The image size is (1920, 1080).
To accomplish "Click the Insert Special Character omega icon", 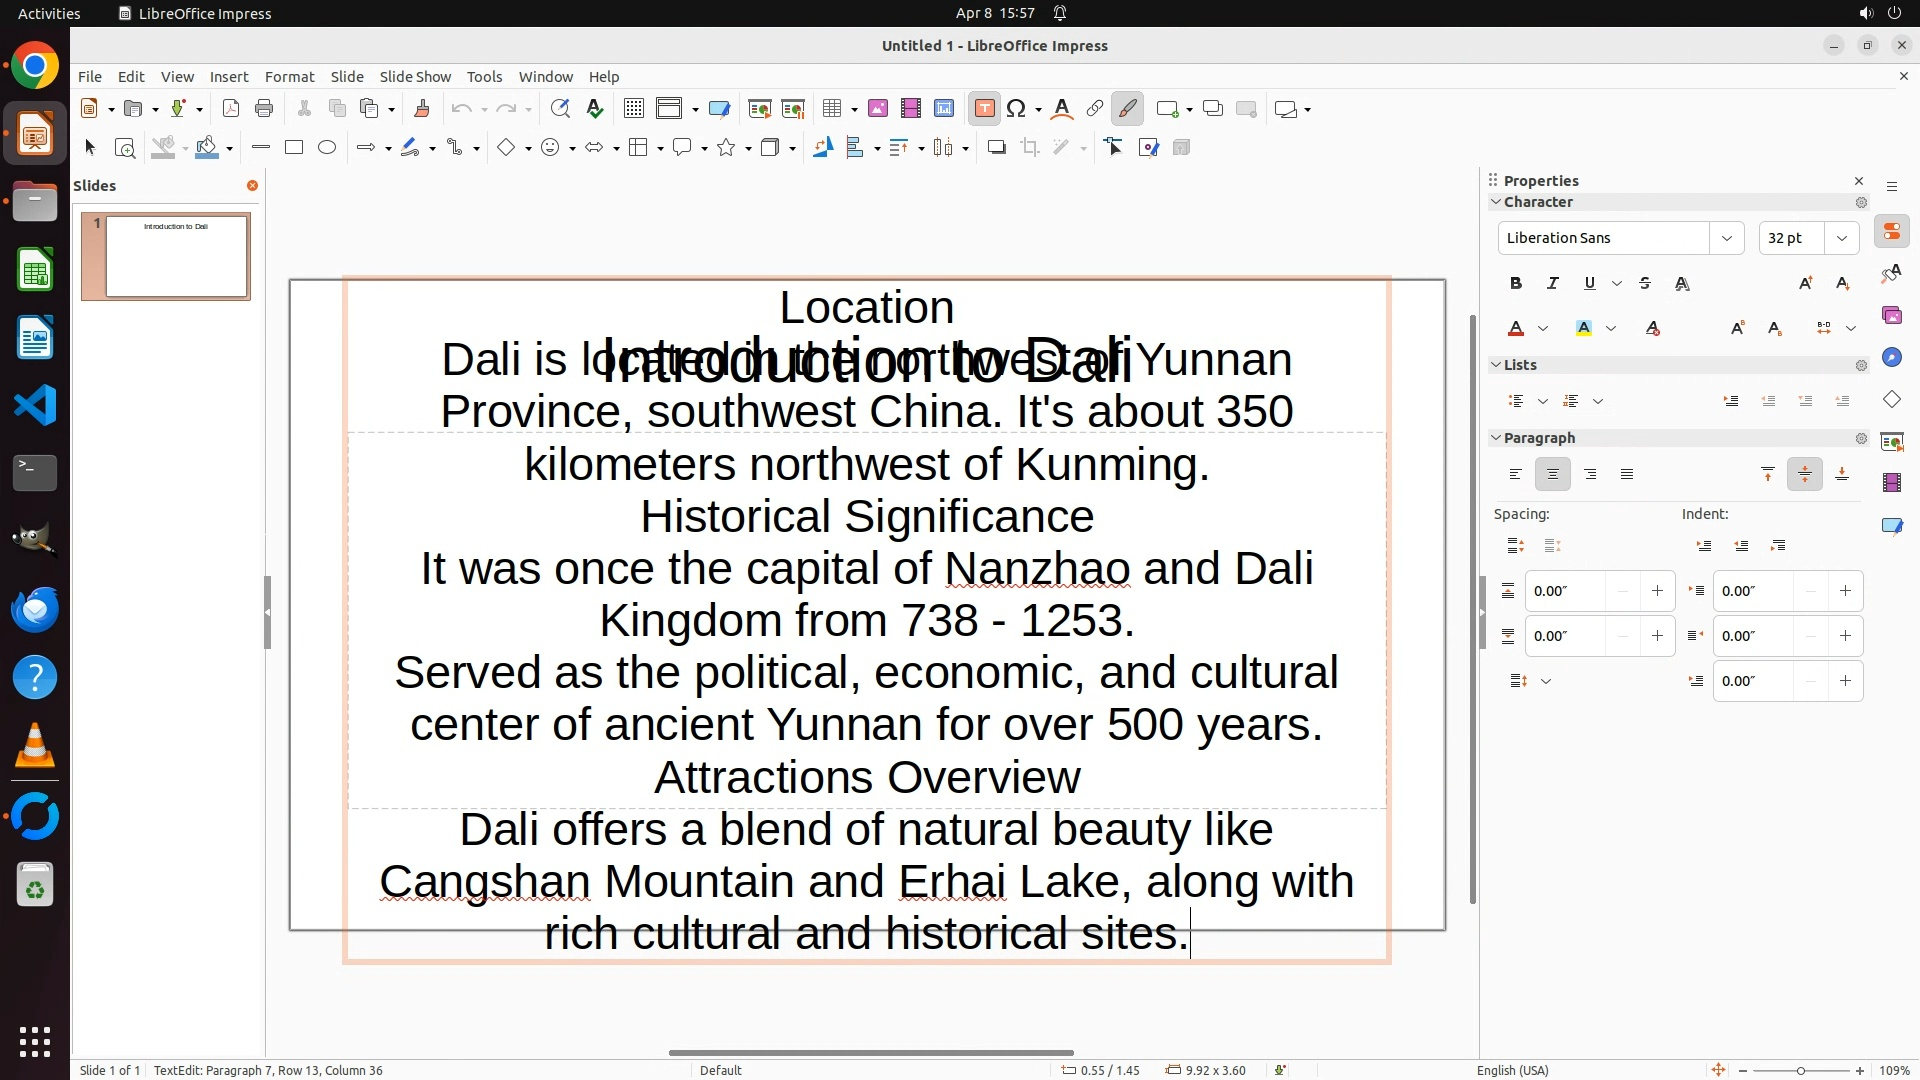I will [x=1016, y=109].
